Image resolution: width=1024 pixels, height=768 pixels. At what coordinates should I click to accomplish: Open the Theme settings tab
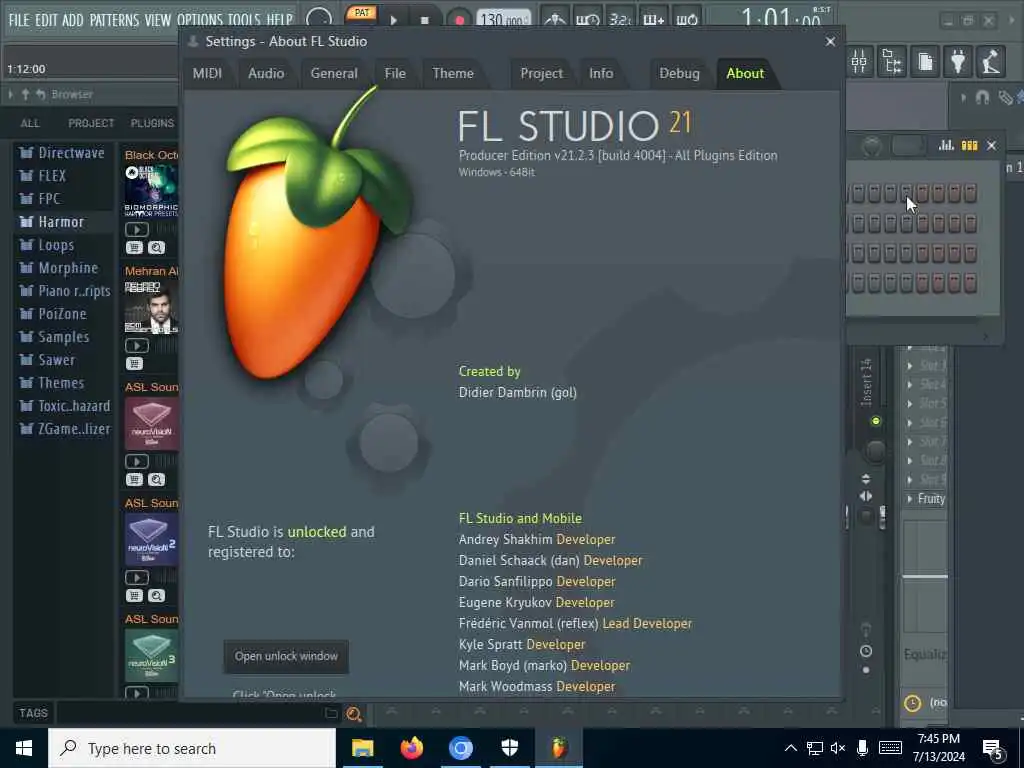click(x=453, y=73)
